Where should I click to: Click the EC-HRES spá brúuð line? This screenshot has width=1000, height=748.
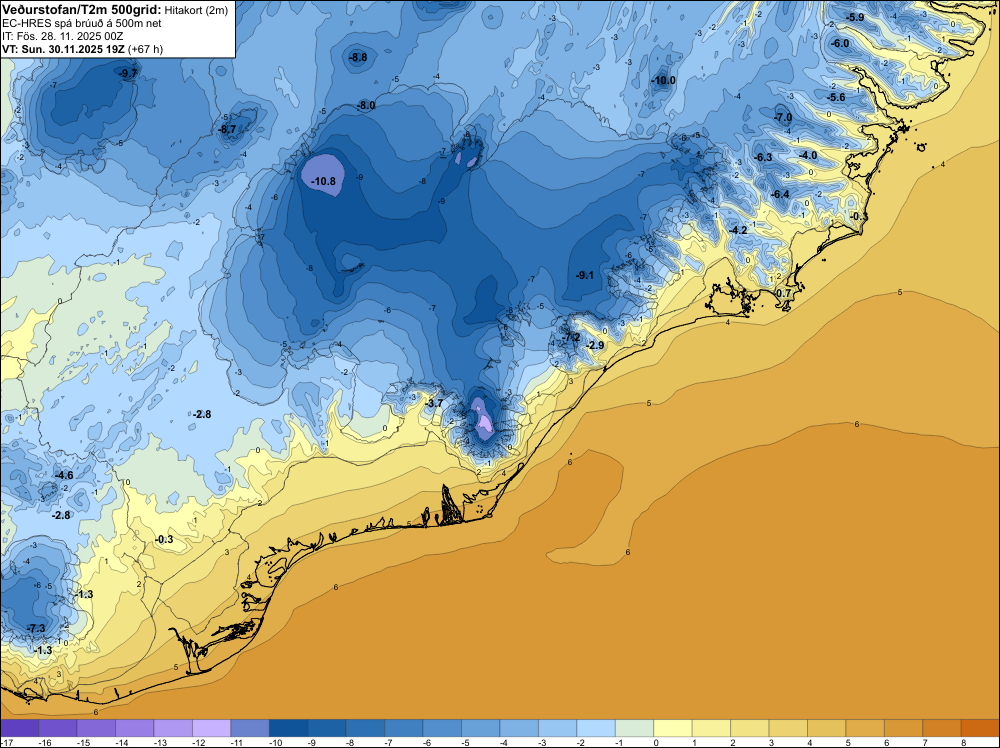tap(82, 23)
